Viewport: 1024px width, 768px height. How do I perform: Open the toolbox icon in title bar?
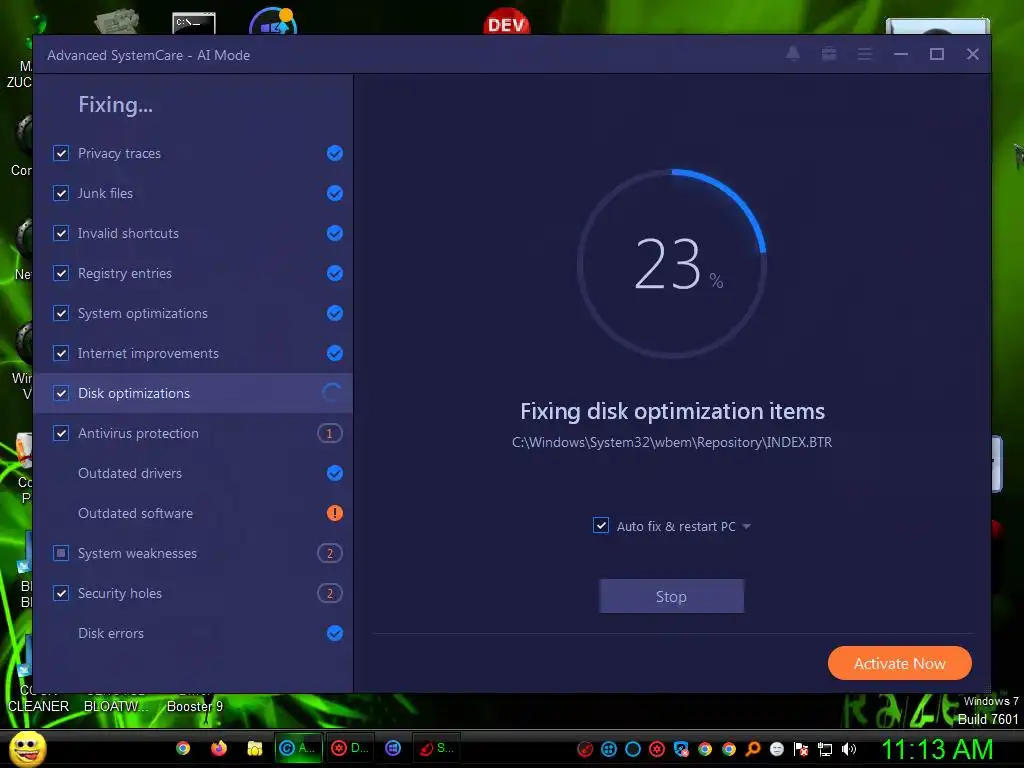point(829,54)
